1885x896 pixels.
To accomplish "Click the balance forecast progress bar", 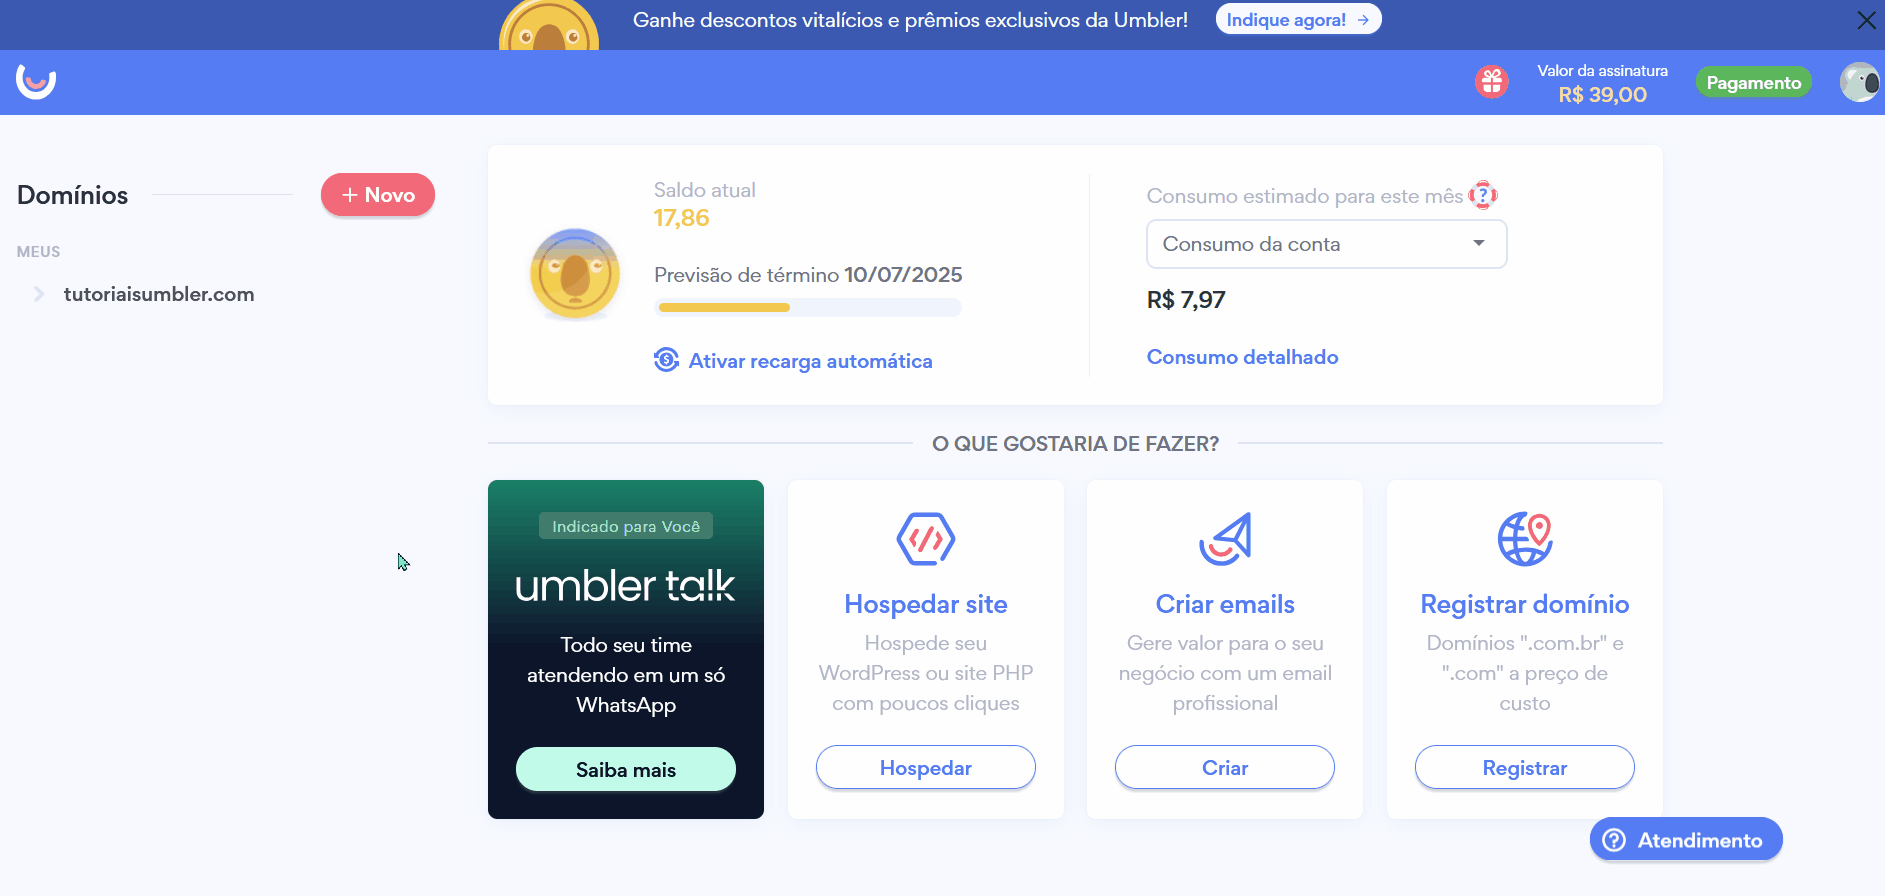I will tap(808, 307).
